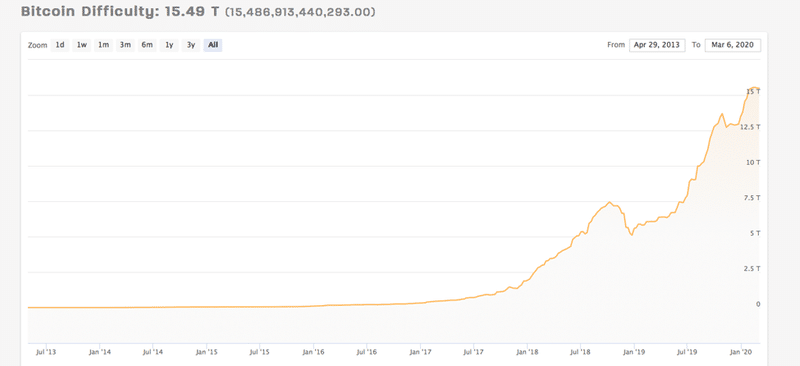Click the Jul '16 axis label

pos(367,352)
